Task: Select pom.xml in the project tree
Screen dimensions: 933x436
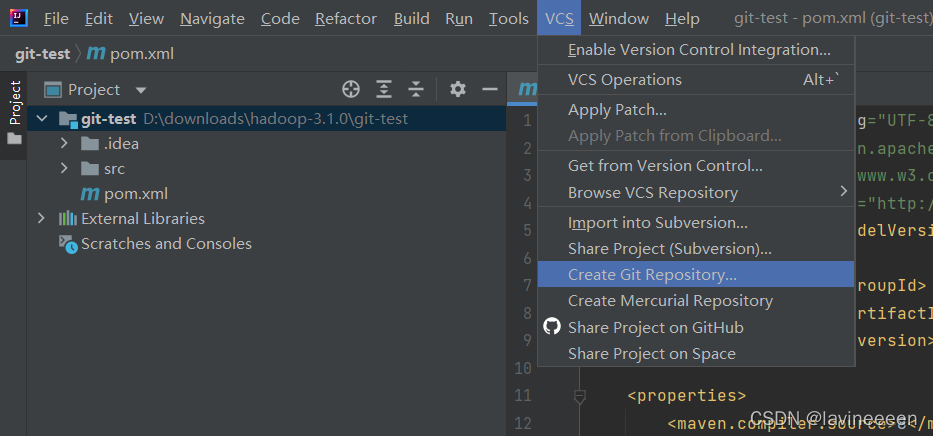Action: 135,193
